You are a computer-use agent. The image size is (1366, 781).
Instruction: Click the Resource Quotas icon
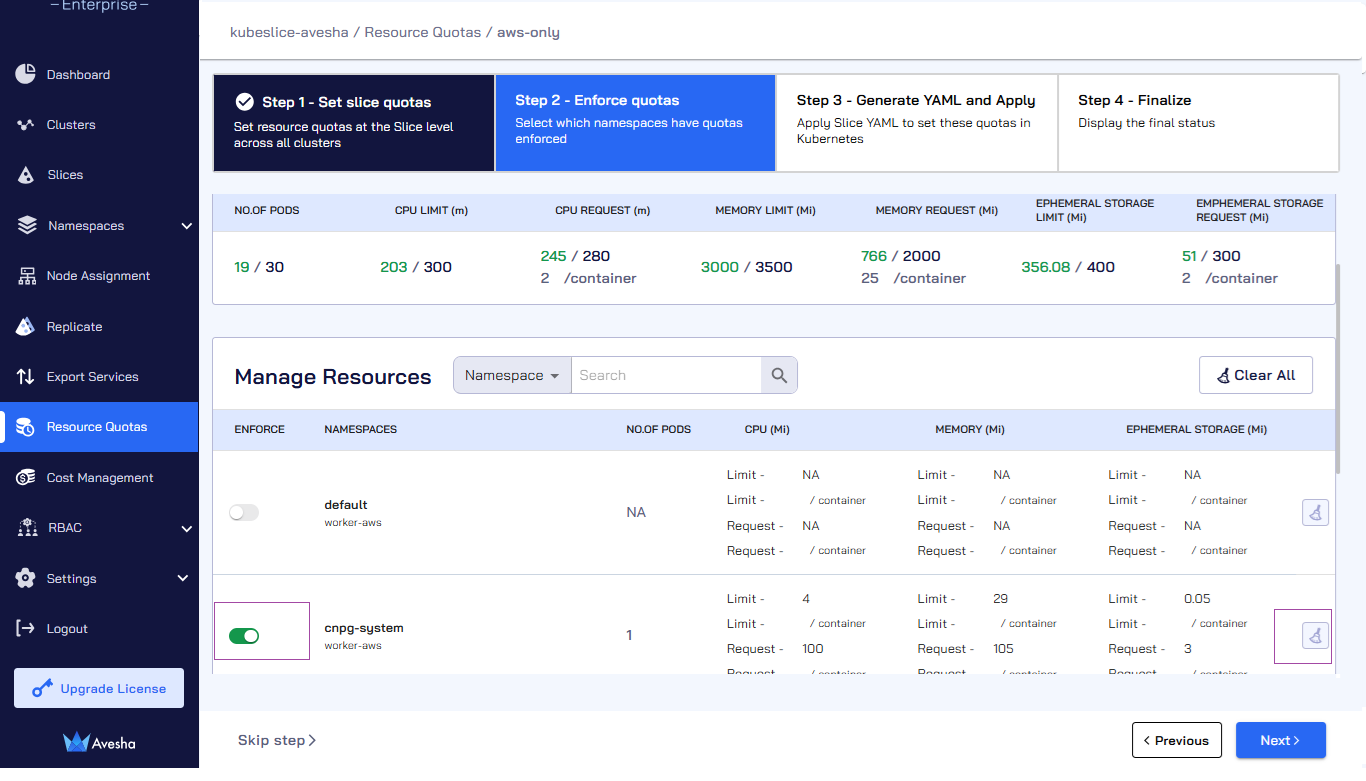[x=26, y=427]
